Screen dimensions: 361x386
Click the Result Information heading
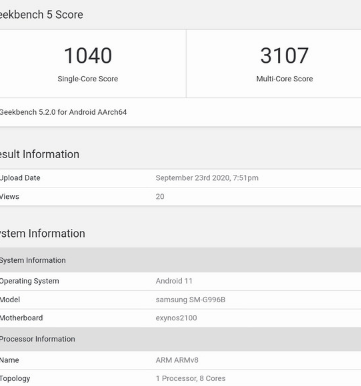39,154
